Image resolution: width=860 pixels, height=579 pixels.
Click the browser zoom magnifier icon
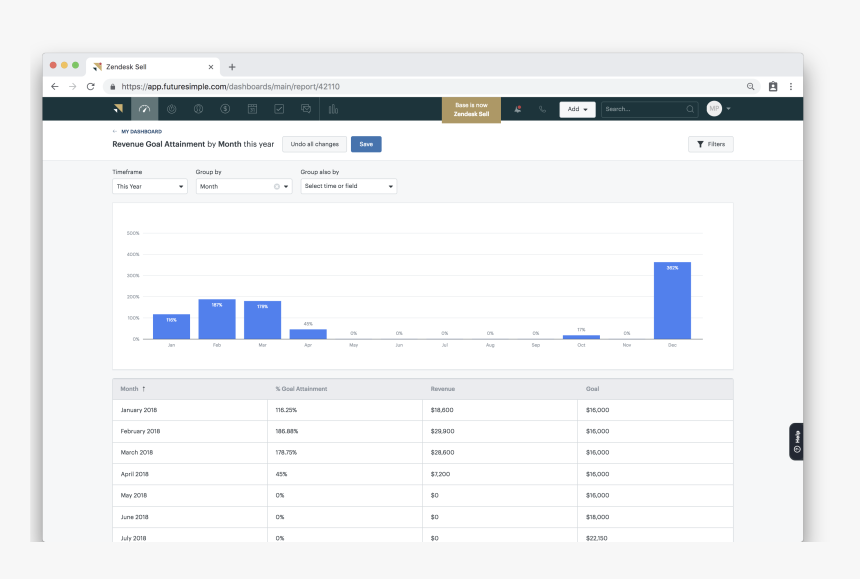[750, 87]
